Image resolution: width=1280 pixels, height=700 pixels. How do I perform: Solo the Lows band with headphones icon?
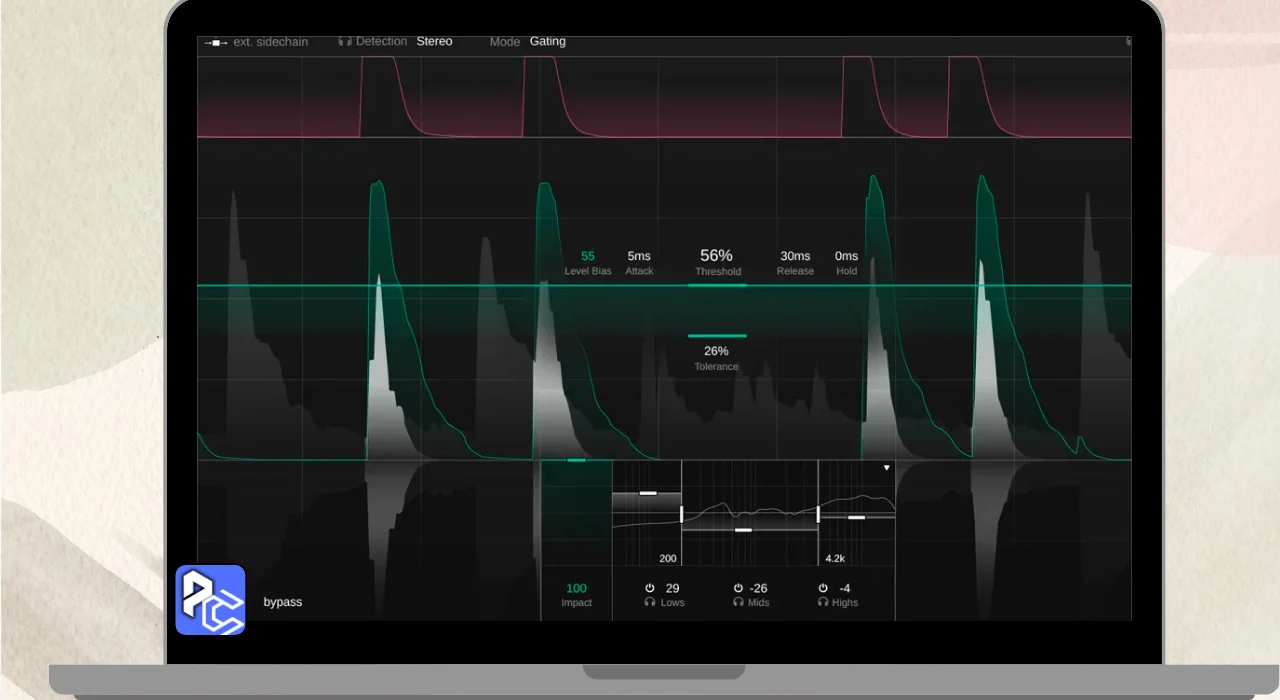(649, 603)
